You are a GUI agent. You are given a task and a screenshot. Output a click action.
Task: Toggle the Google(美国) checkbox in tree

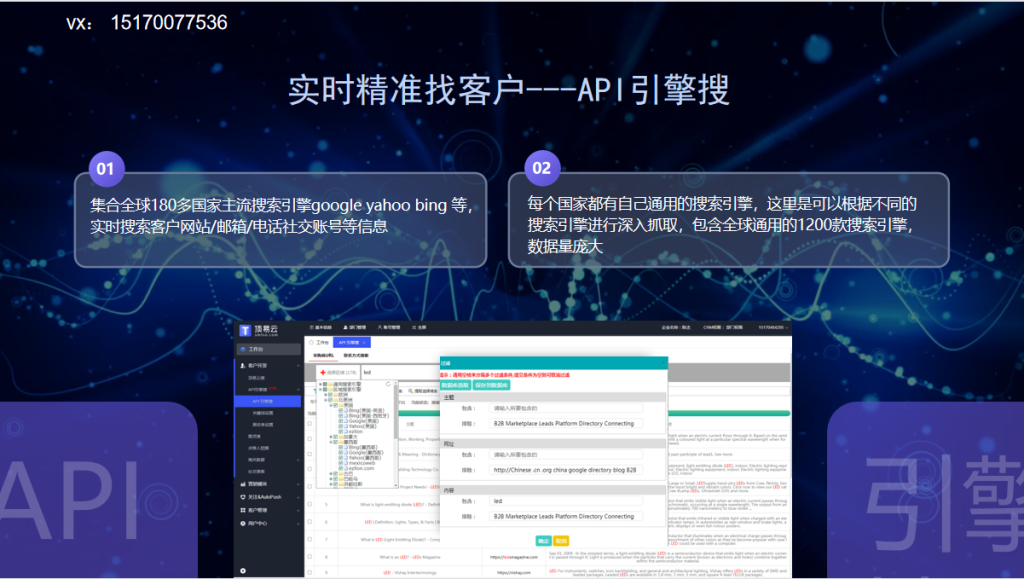click(x=342, y=422)
